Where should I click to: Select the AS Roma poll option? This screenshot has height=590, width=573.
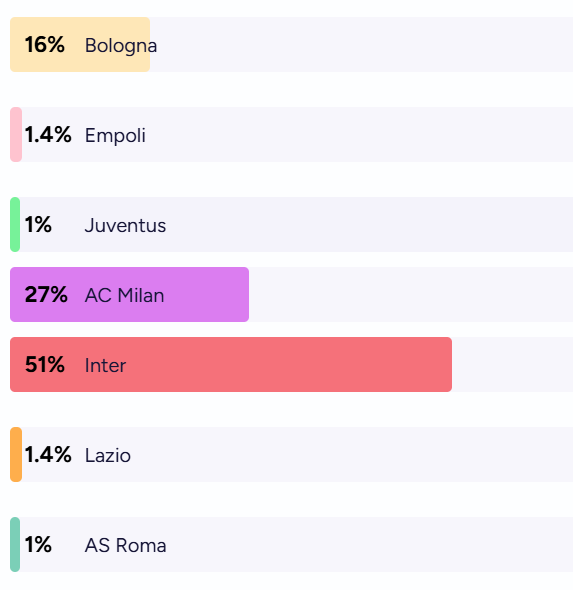click(x=292, y=544)
